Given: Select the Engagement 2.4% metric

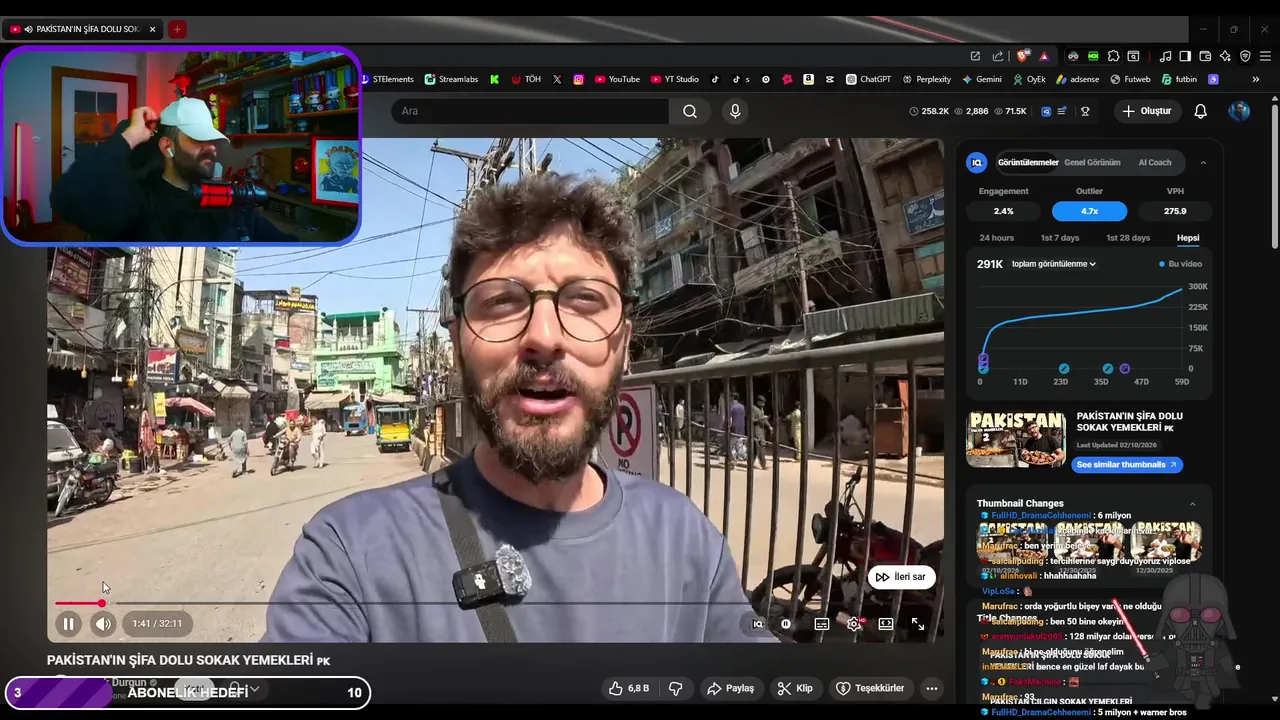Looking at the screenshot, I should point(1003,211).
